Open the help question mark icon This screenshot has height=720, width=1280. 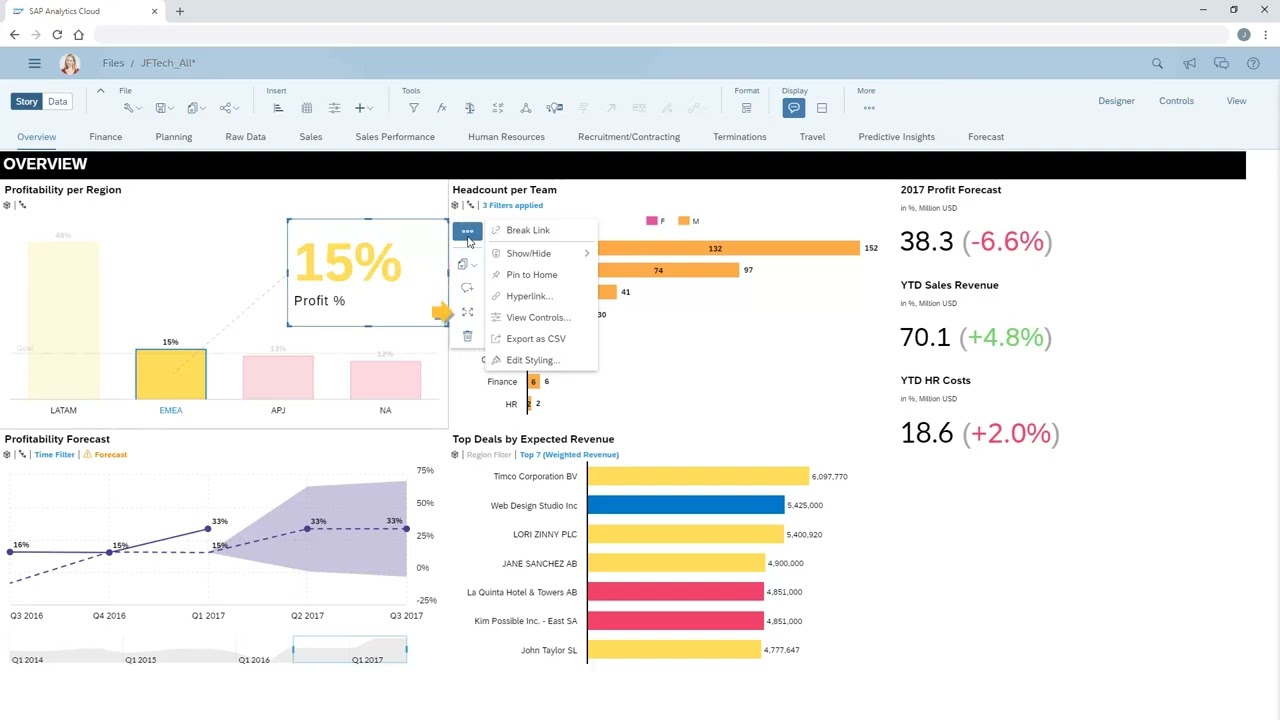pyautogui.click(x=1253, y=63)
